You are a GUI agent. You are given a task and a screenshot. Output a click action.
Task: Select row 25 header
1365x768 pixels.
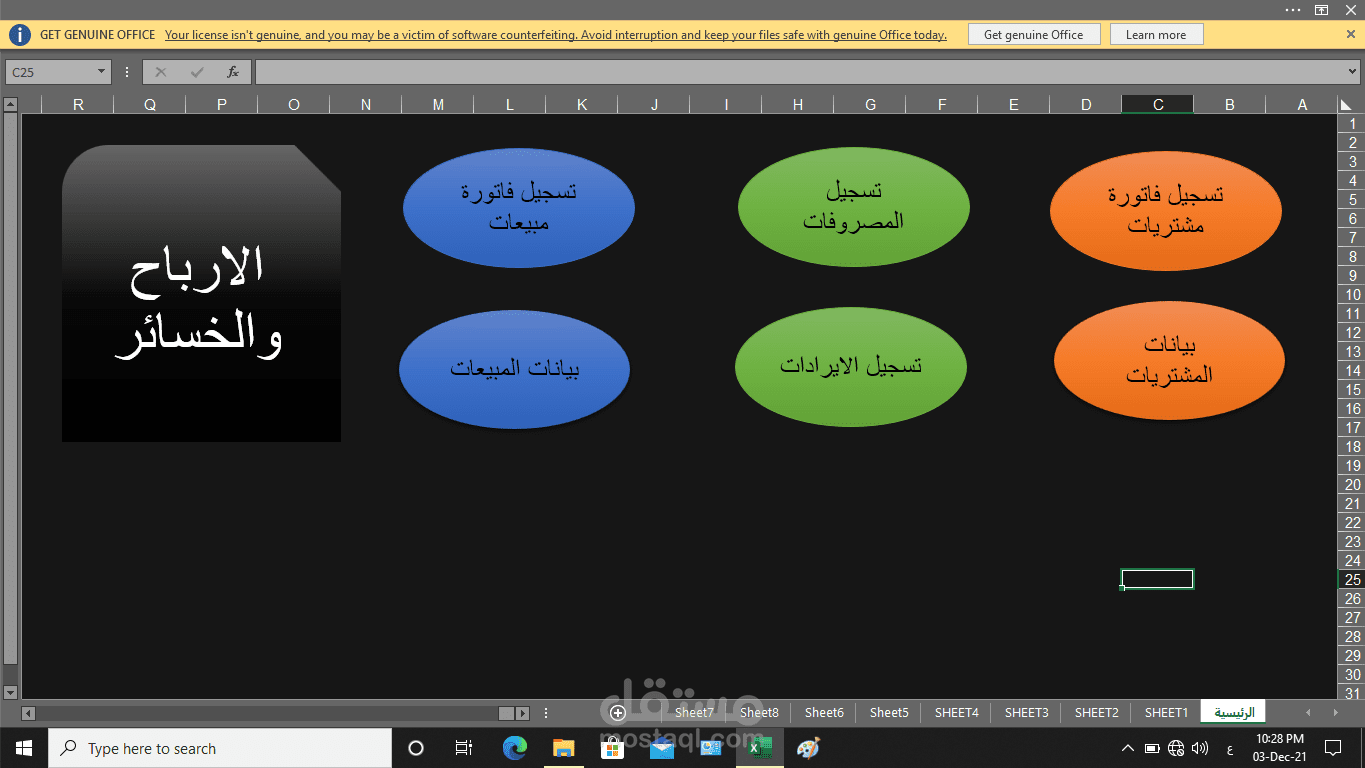pyautogui.click(x=1353, y=580)
